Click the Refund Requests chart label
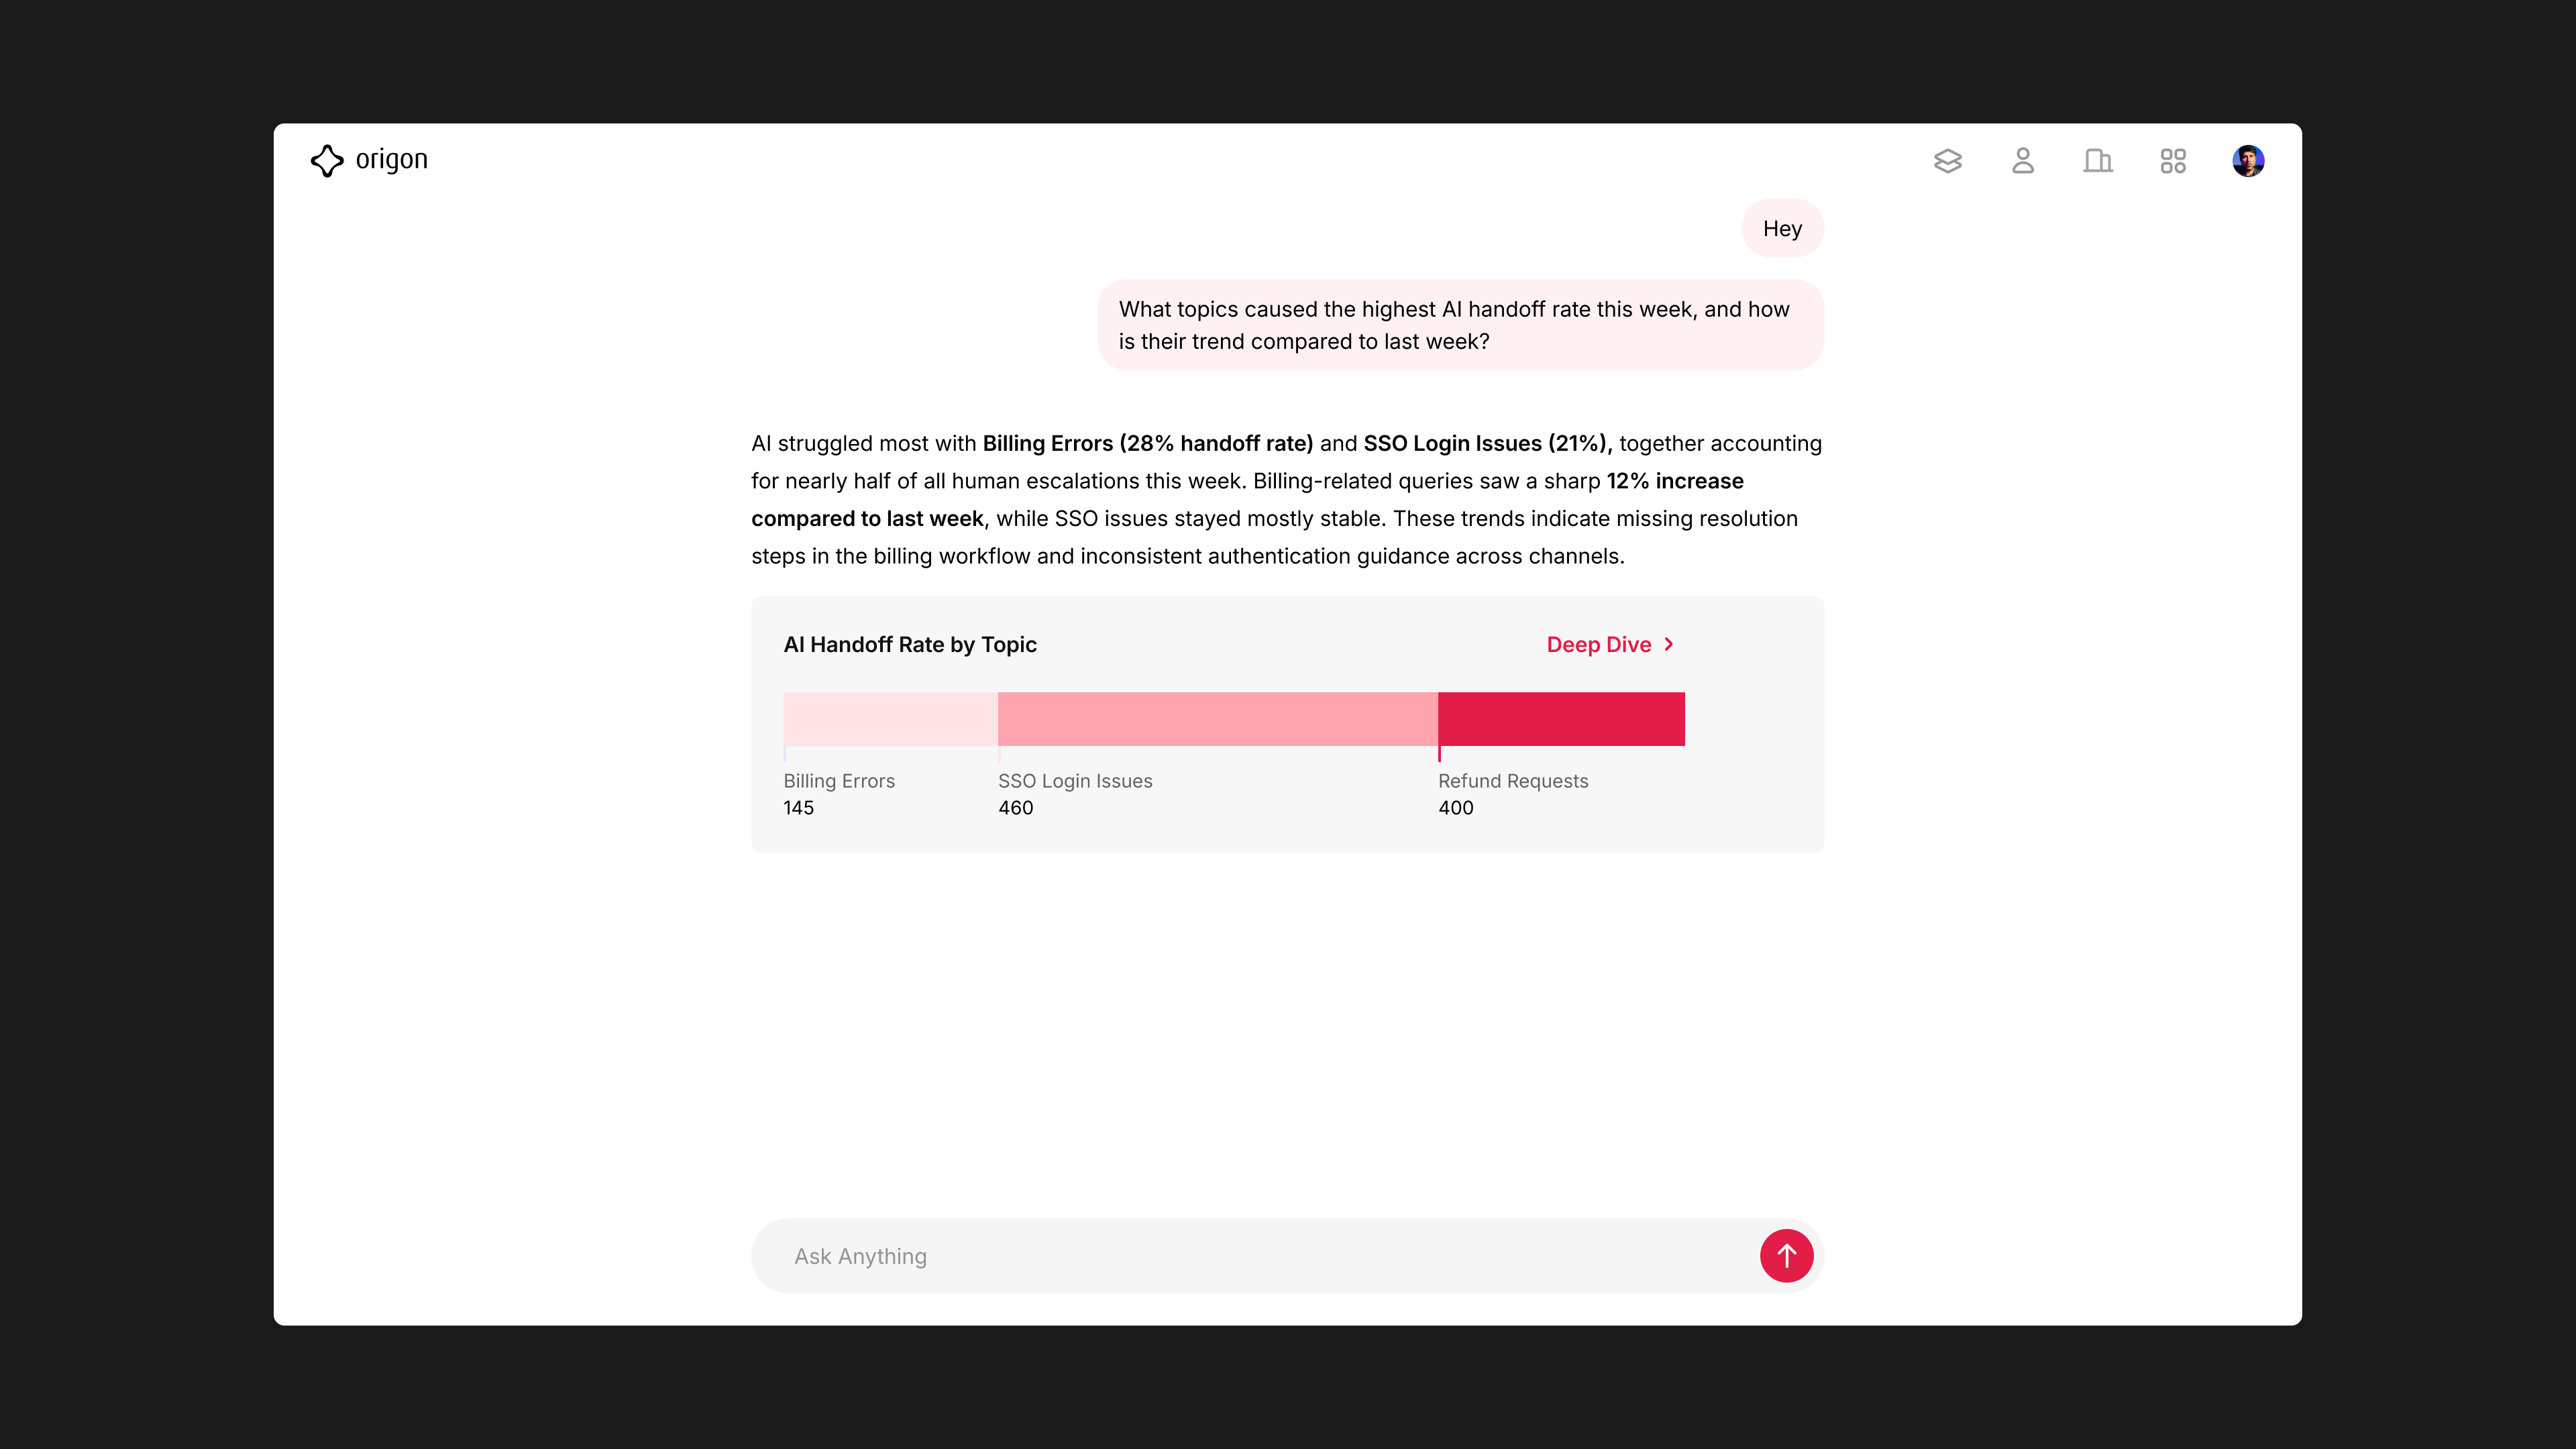Image resolution: width=2576 pixels, height=1449 pixels. 1513,781
